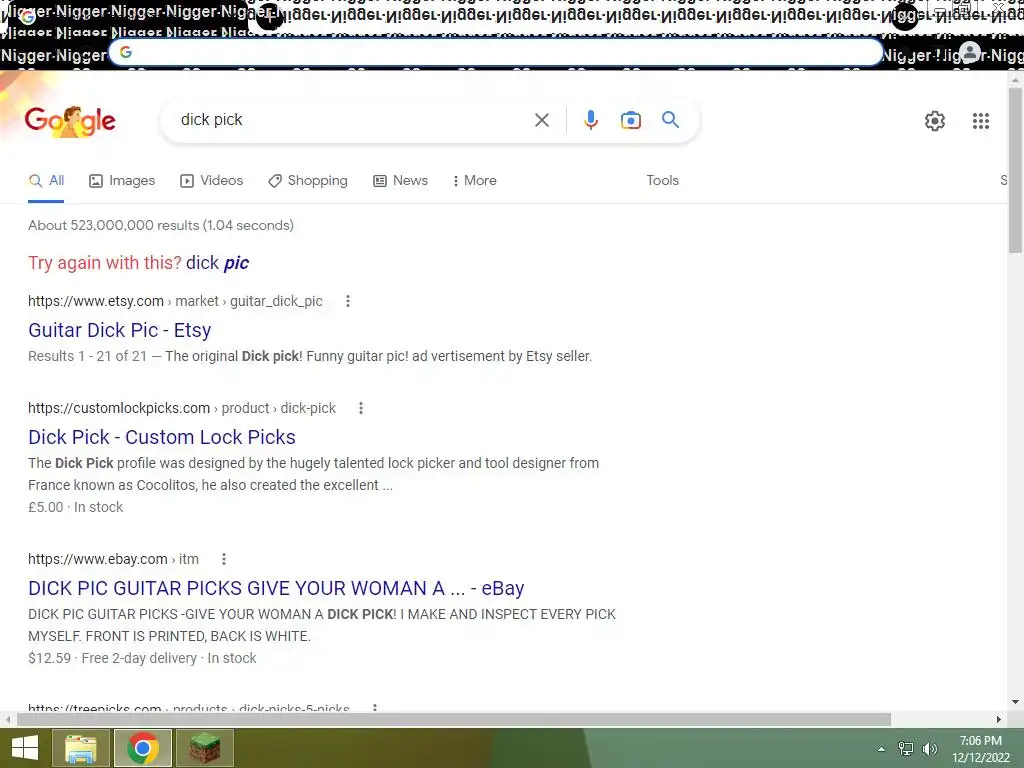
Task: Switch to the Videos tab
Action: (212, 180)
